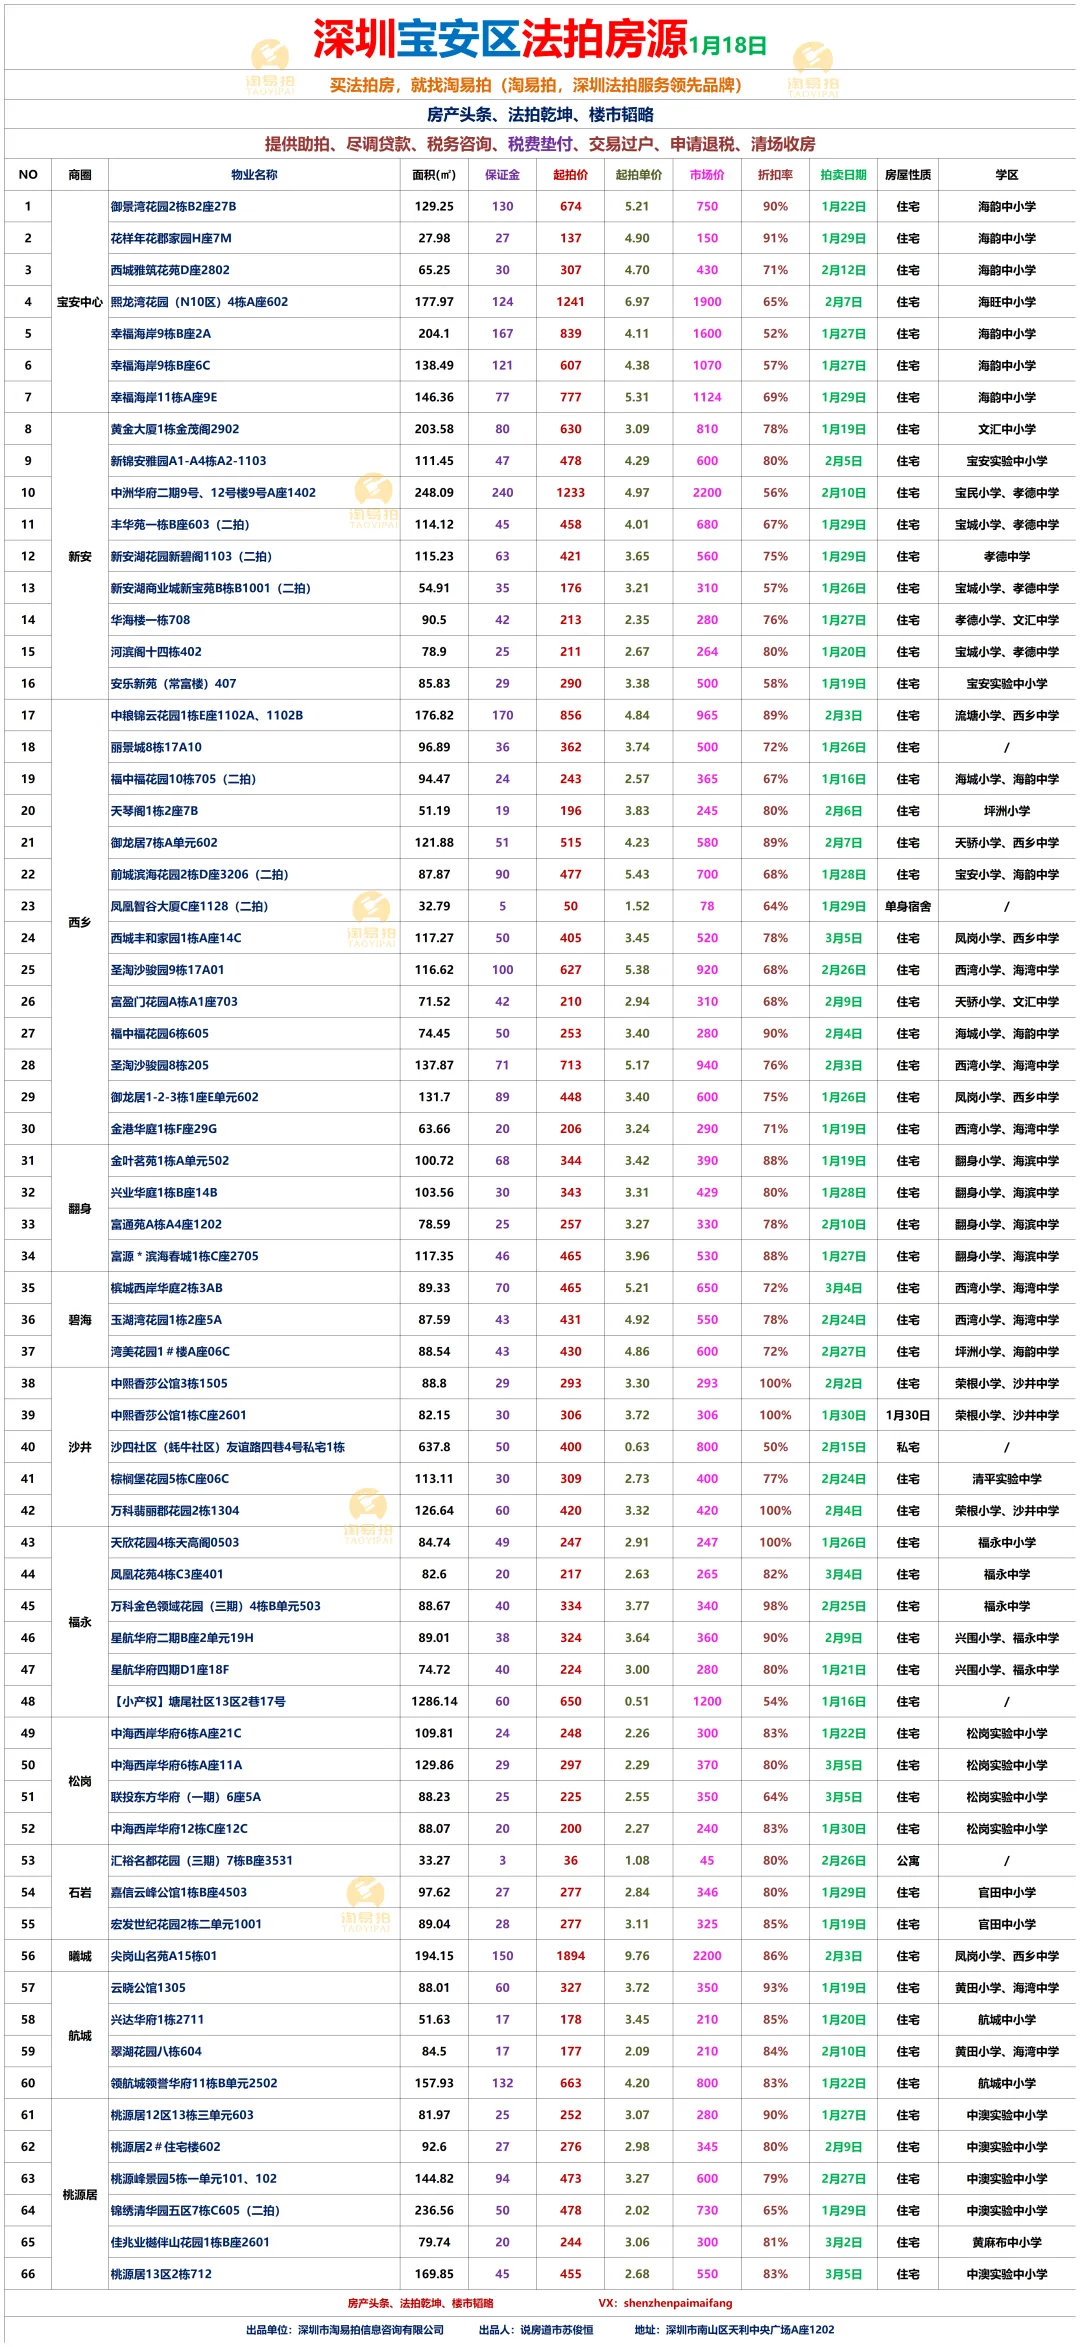Select the 松岗 district cell
This screenshot has height=2347, width=1080.
[80, 1781]
